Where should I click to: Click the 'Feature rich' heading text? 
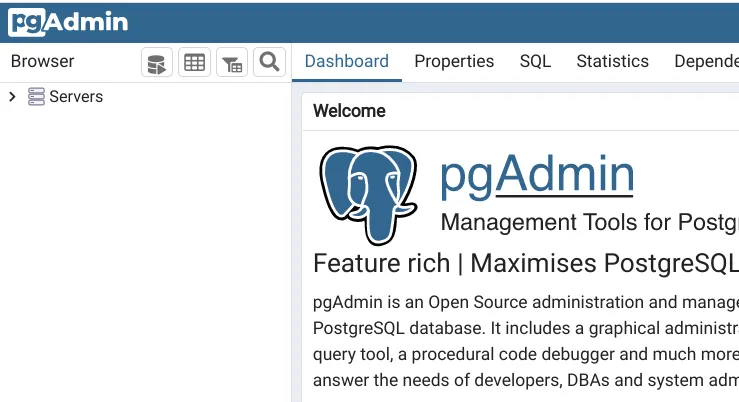tap(381, 263)
